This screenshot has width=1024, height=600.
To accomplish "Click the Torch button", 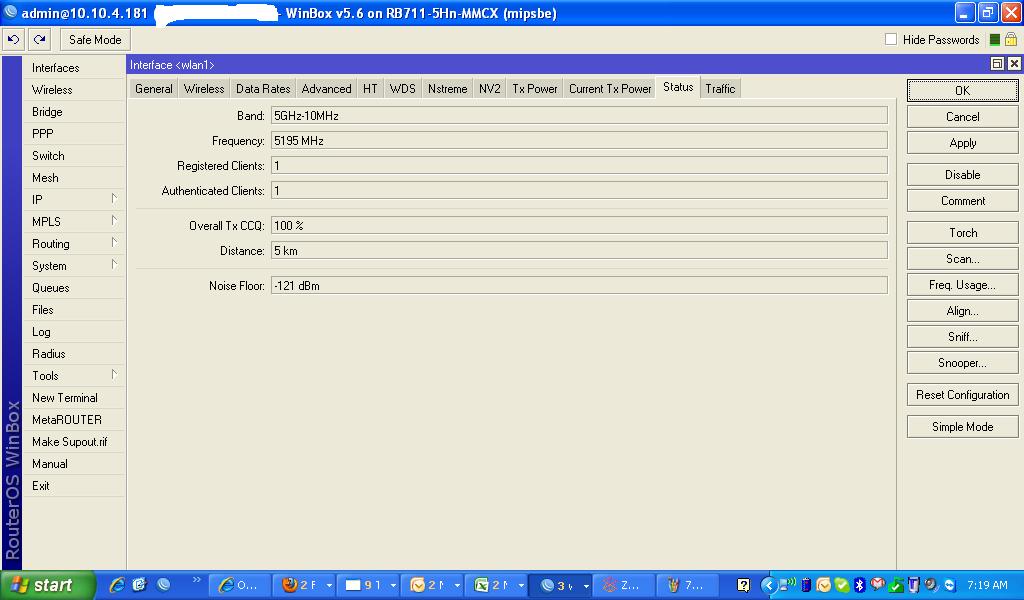I will (963, 233).
